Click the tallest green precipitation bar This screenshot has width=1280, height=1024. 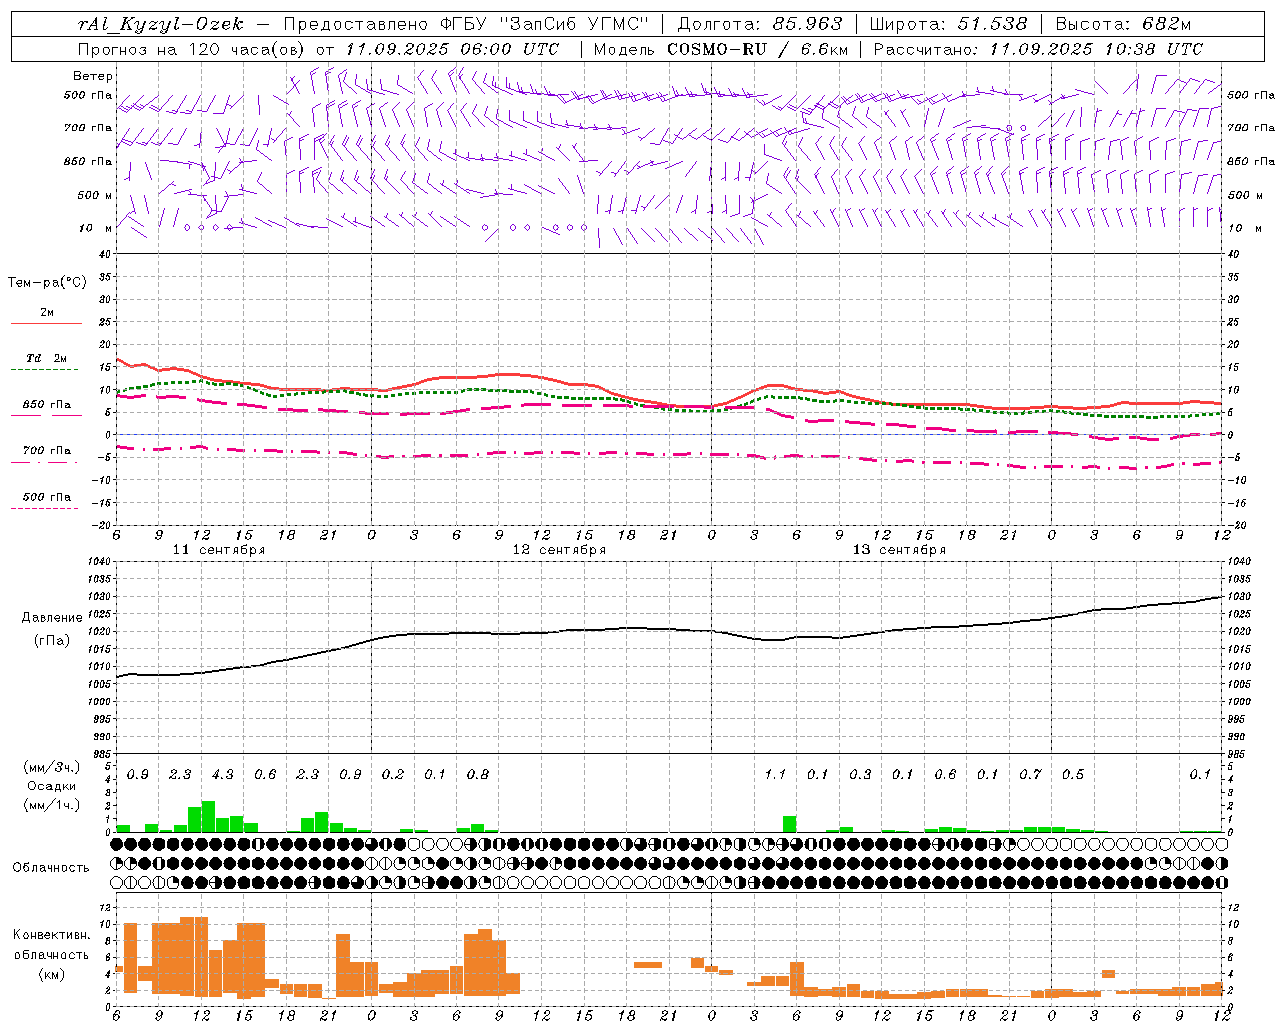(x=208, y=817)
